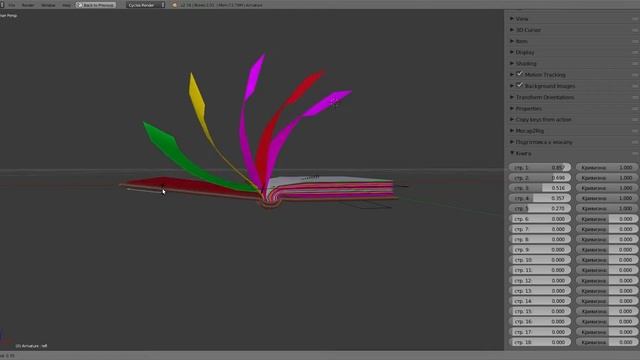Click the стр. 9 slider
This screenshot has height=360, width=640.
(x=540, y=250)
